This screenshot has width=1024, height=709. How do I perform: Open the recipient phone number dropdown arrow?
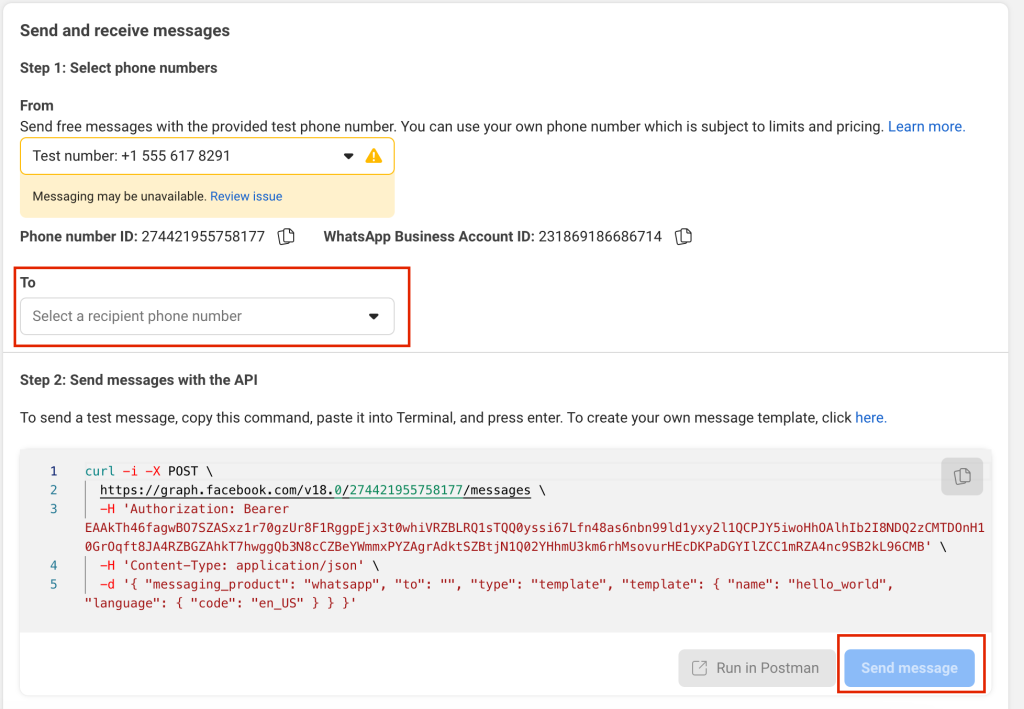374,316
